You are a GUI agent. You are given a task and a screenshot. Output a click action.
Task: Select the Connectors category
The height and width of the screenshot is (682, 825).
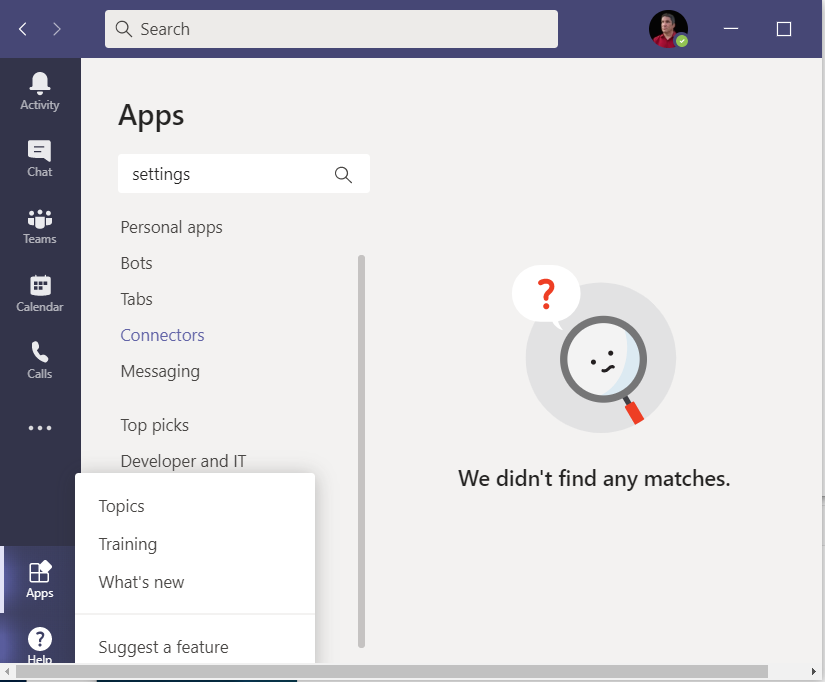(162, 335)
